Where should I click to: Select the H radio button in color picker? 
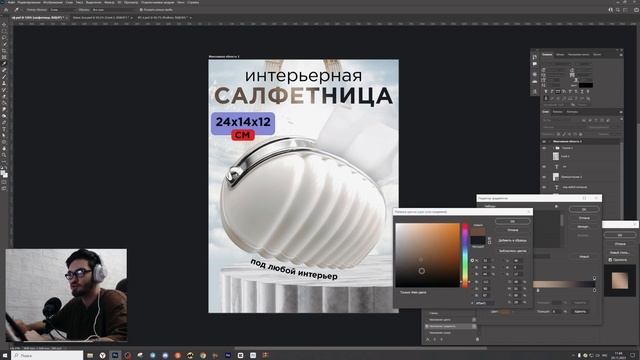pyautogui.click(x=472, y=260)
